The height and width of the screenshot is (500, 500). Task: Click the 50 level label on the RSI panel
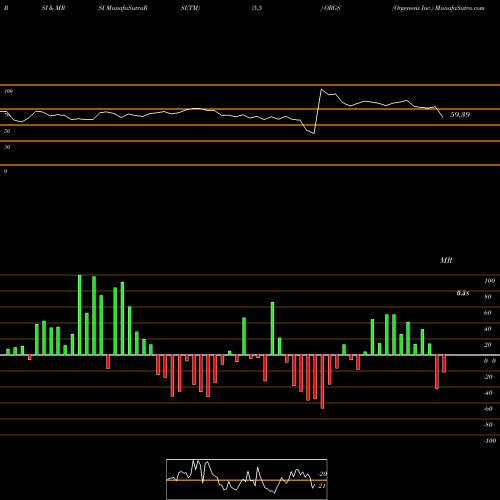coord(7,131)
